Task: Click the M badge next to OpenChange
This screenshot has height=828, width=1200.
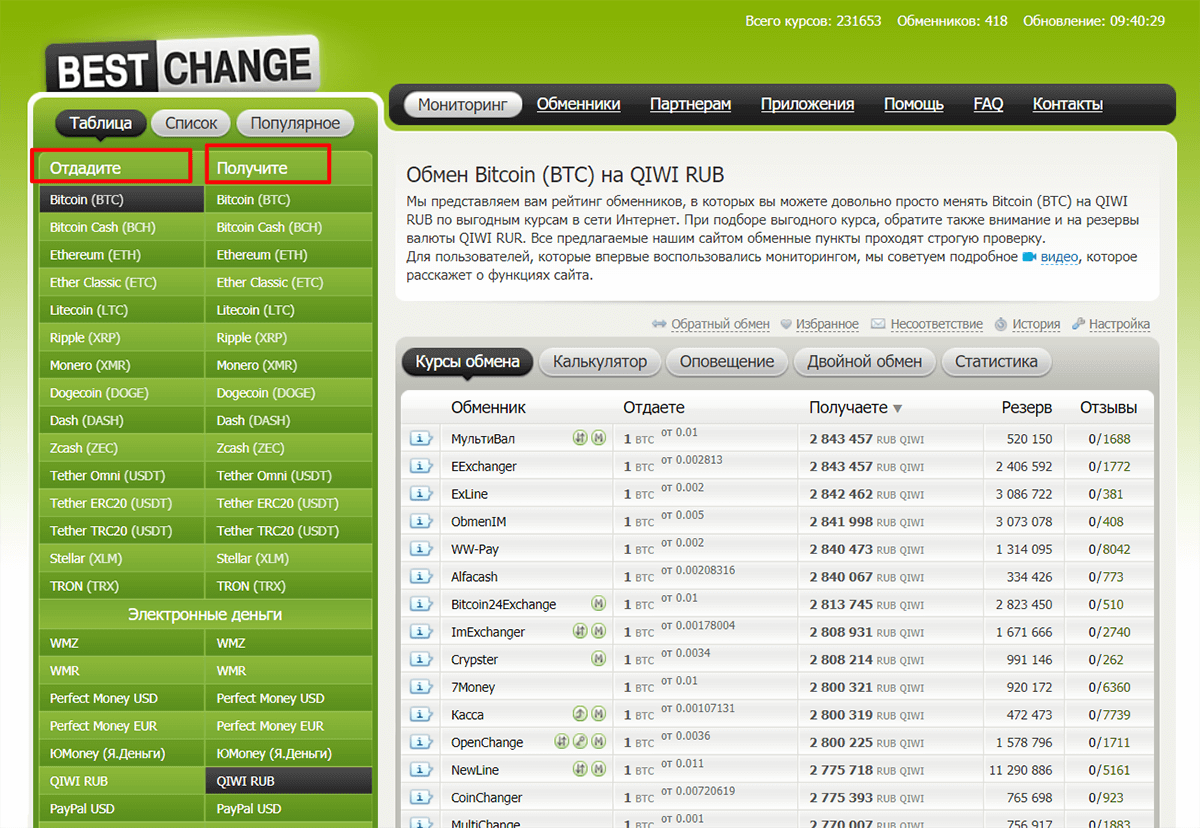Action: [598, 742]
